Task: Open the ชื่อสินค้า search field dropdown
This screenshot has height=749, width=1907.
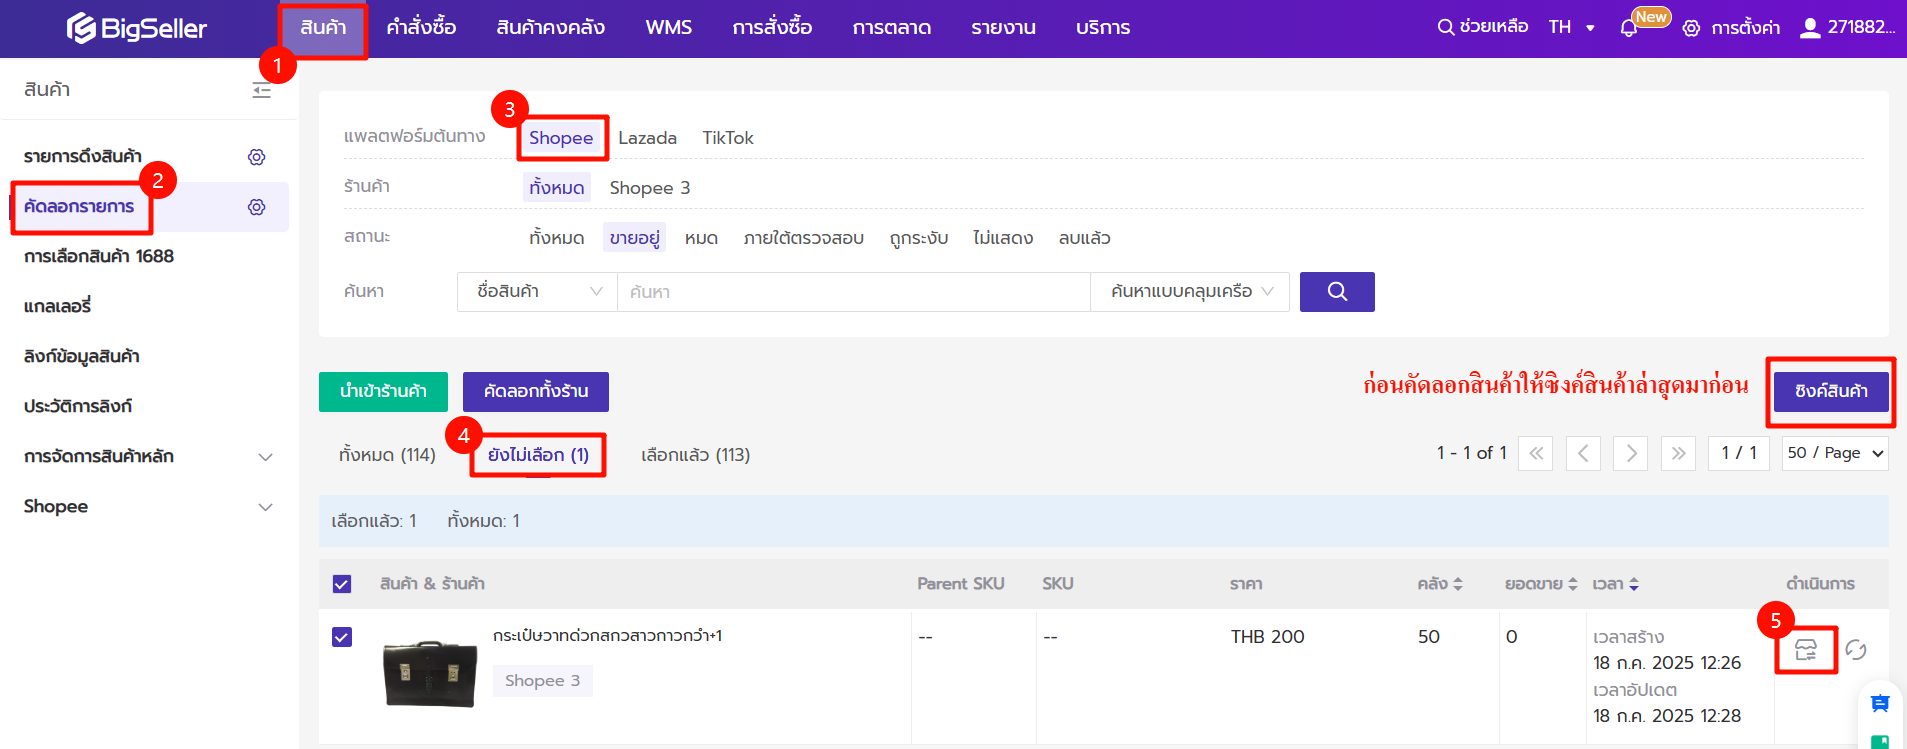Action: point(537,292)
